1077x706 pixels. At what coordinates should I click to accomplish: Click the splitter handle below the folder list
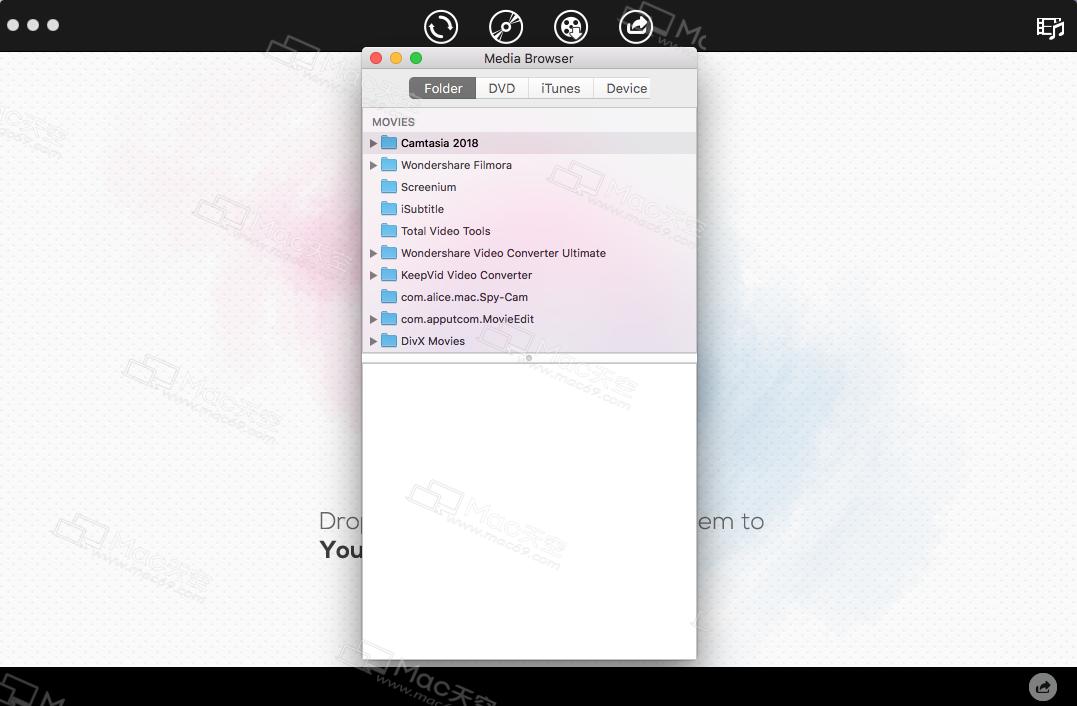point(529,356)
